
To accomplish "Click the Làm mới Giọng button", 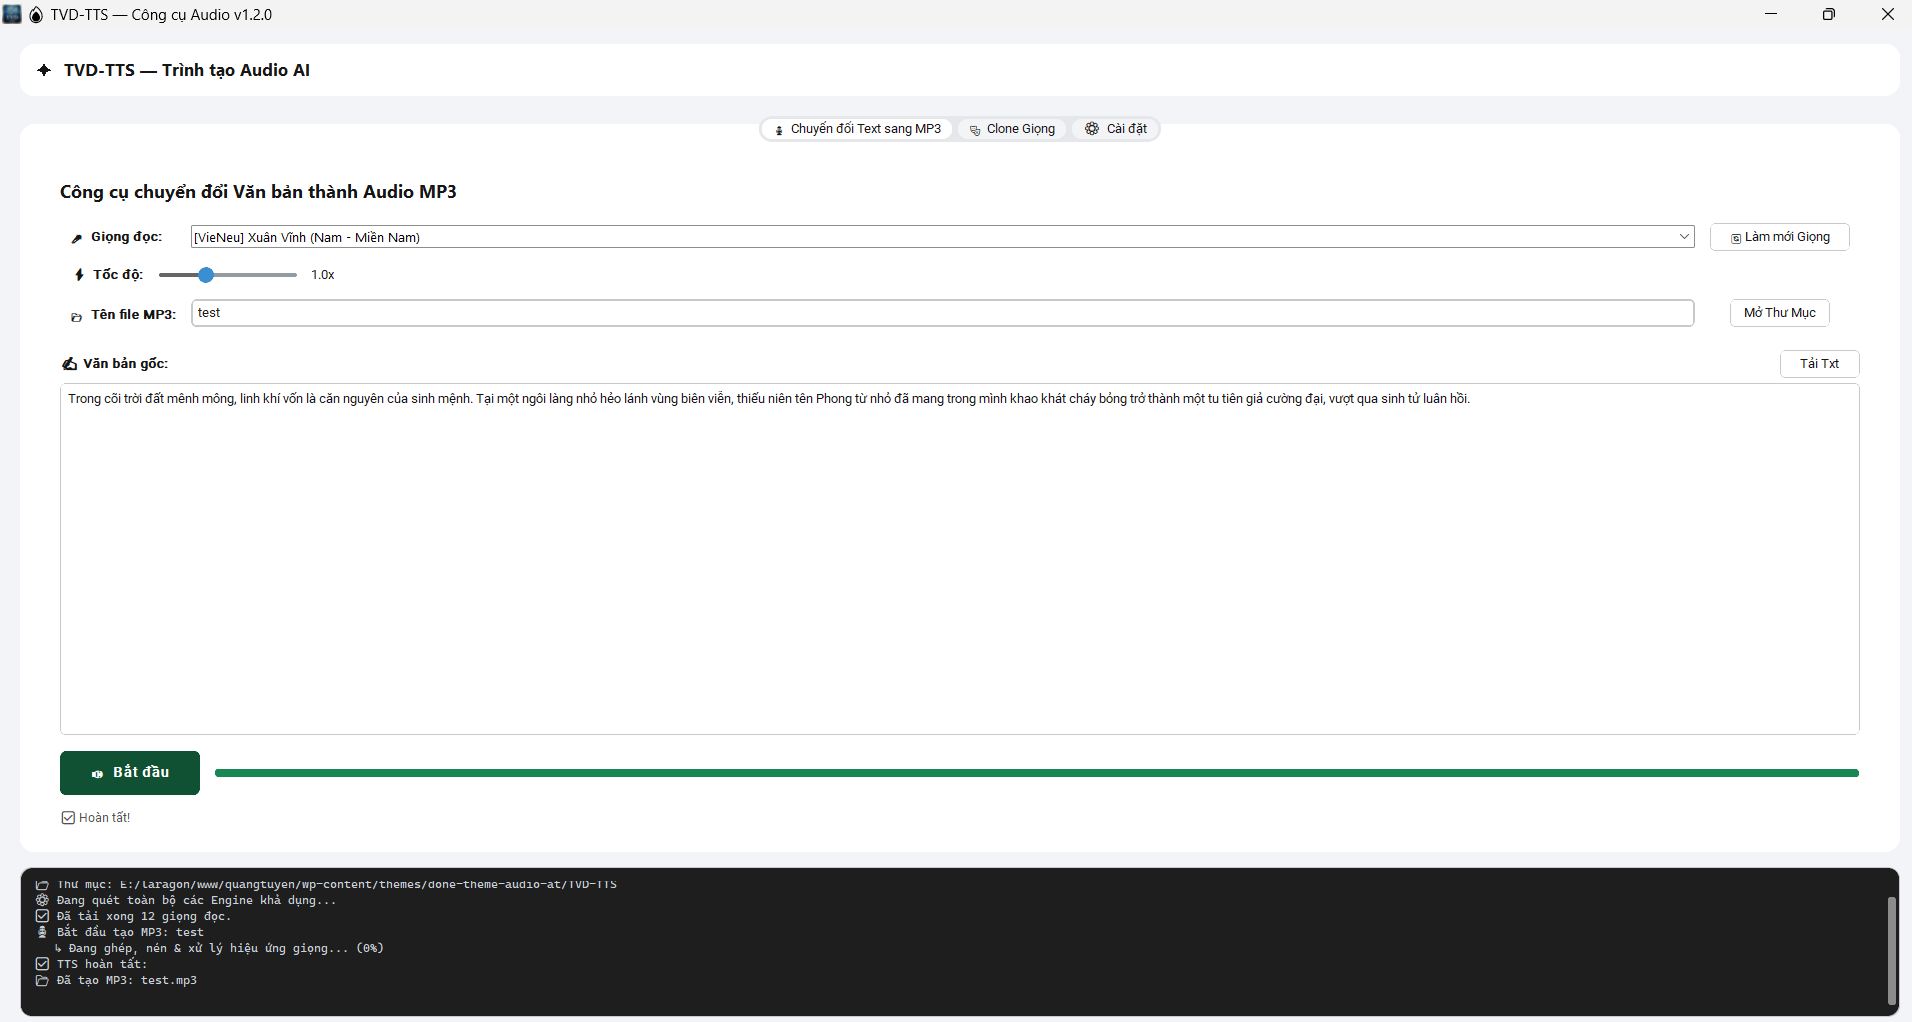I will 1780,237.
